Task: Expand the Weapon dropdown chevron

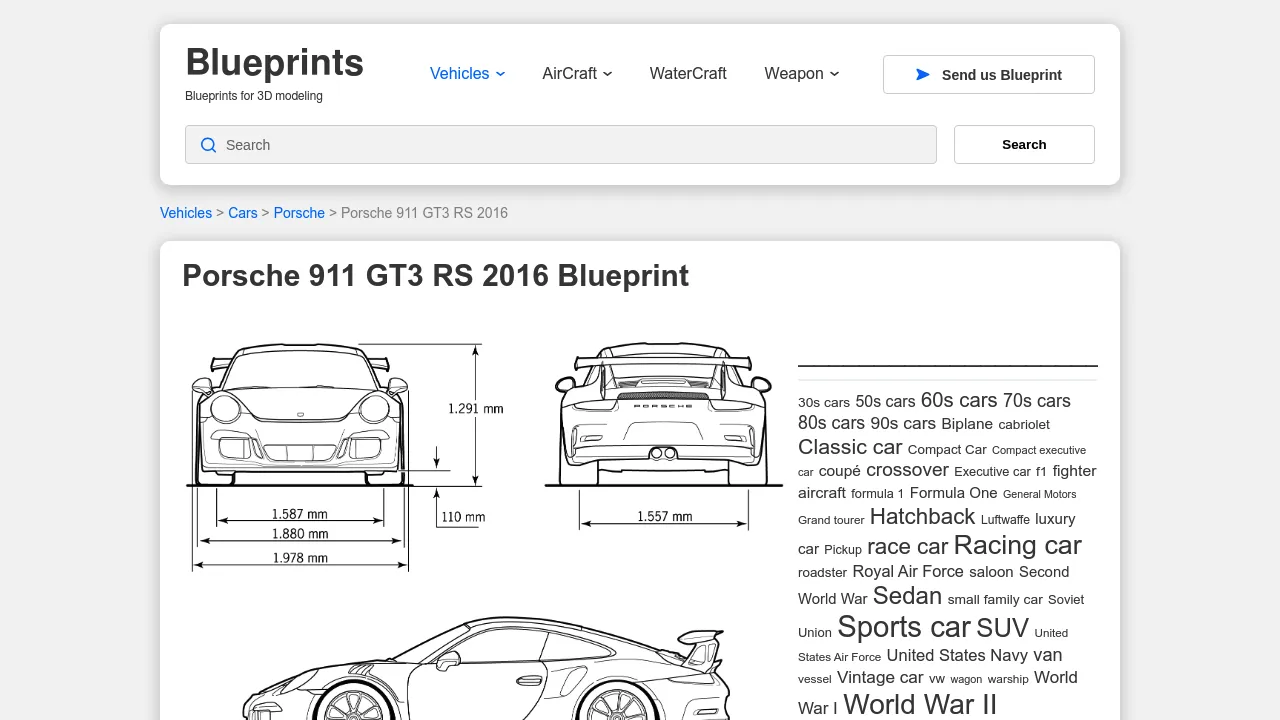Action: (833, 74)
